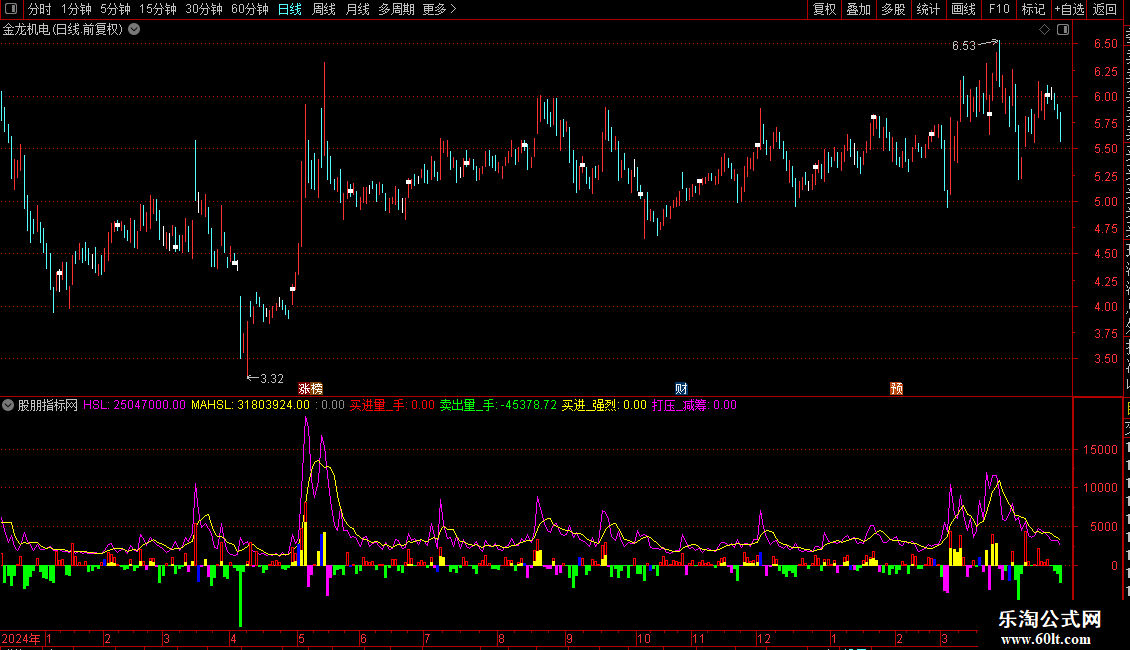The height and width of the screenshot is (650, 1130).
Task: Open the 统计 statistics tool
Action: click(928, 9)
